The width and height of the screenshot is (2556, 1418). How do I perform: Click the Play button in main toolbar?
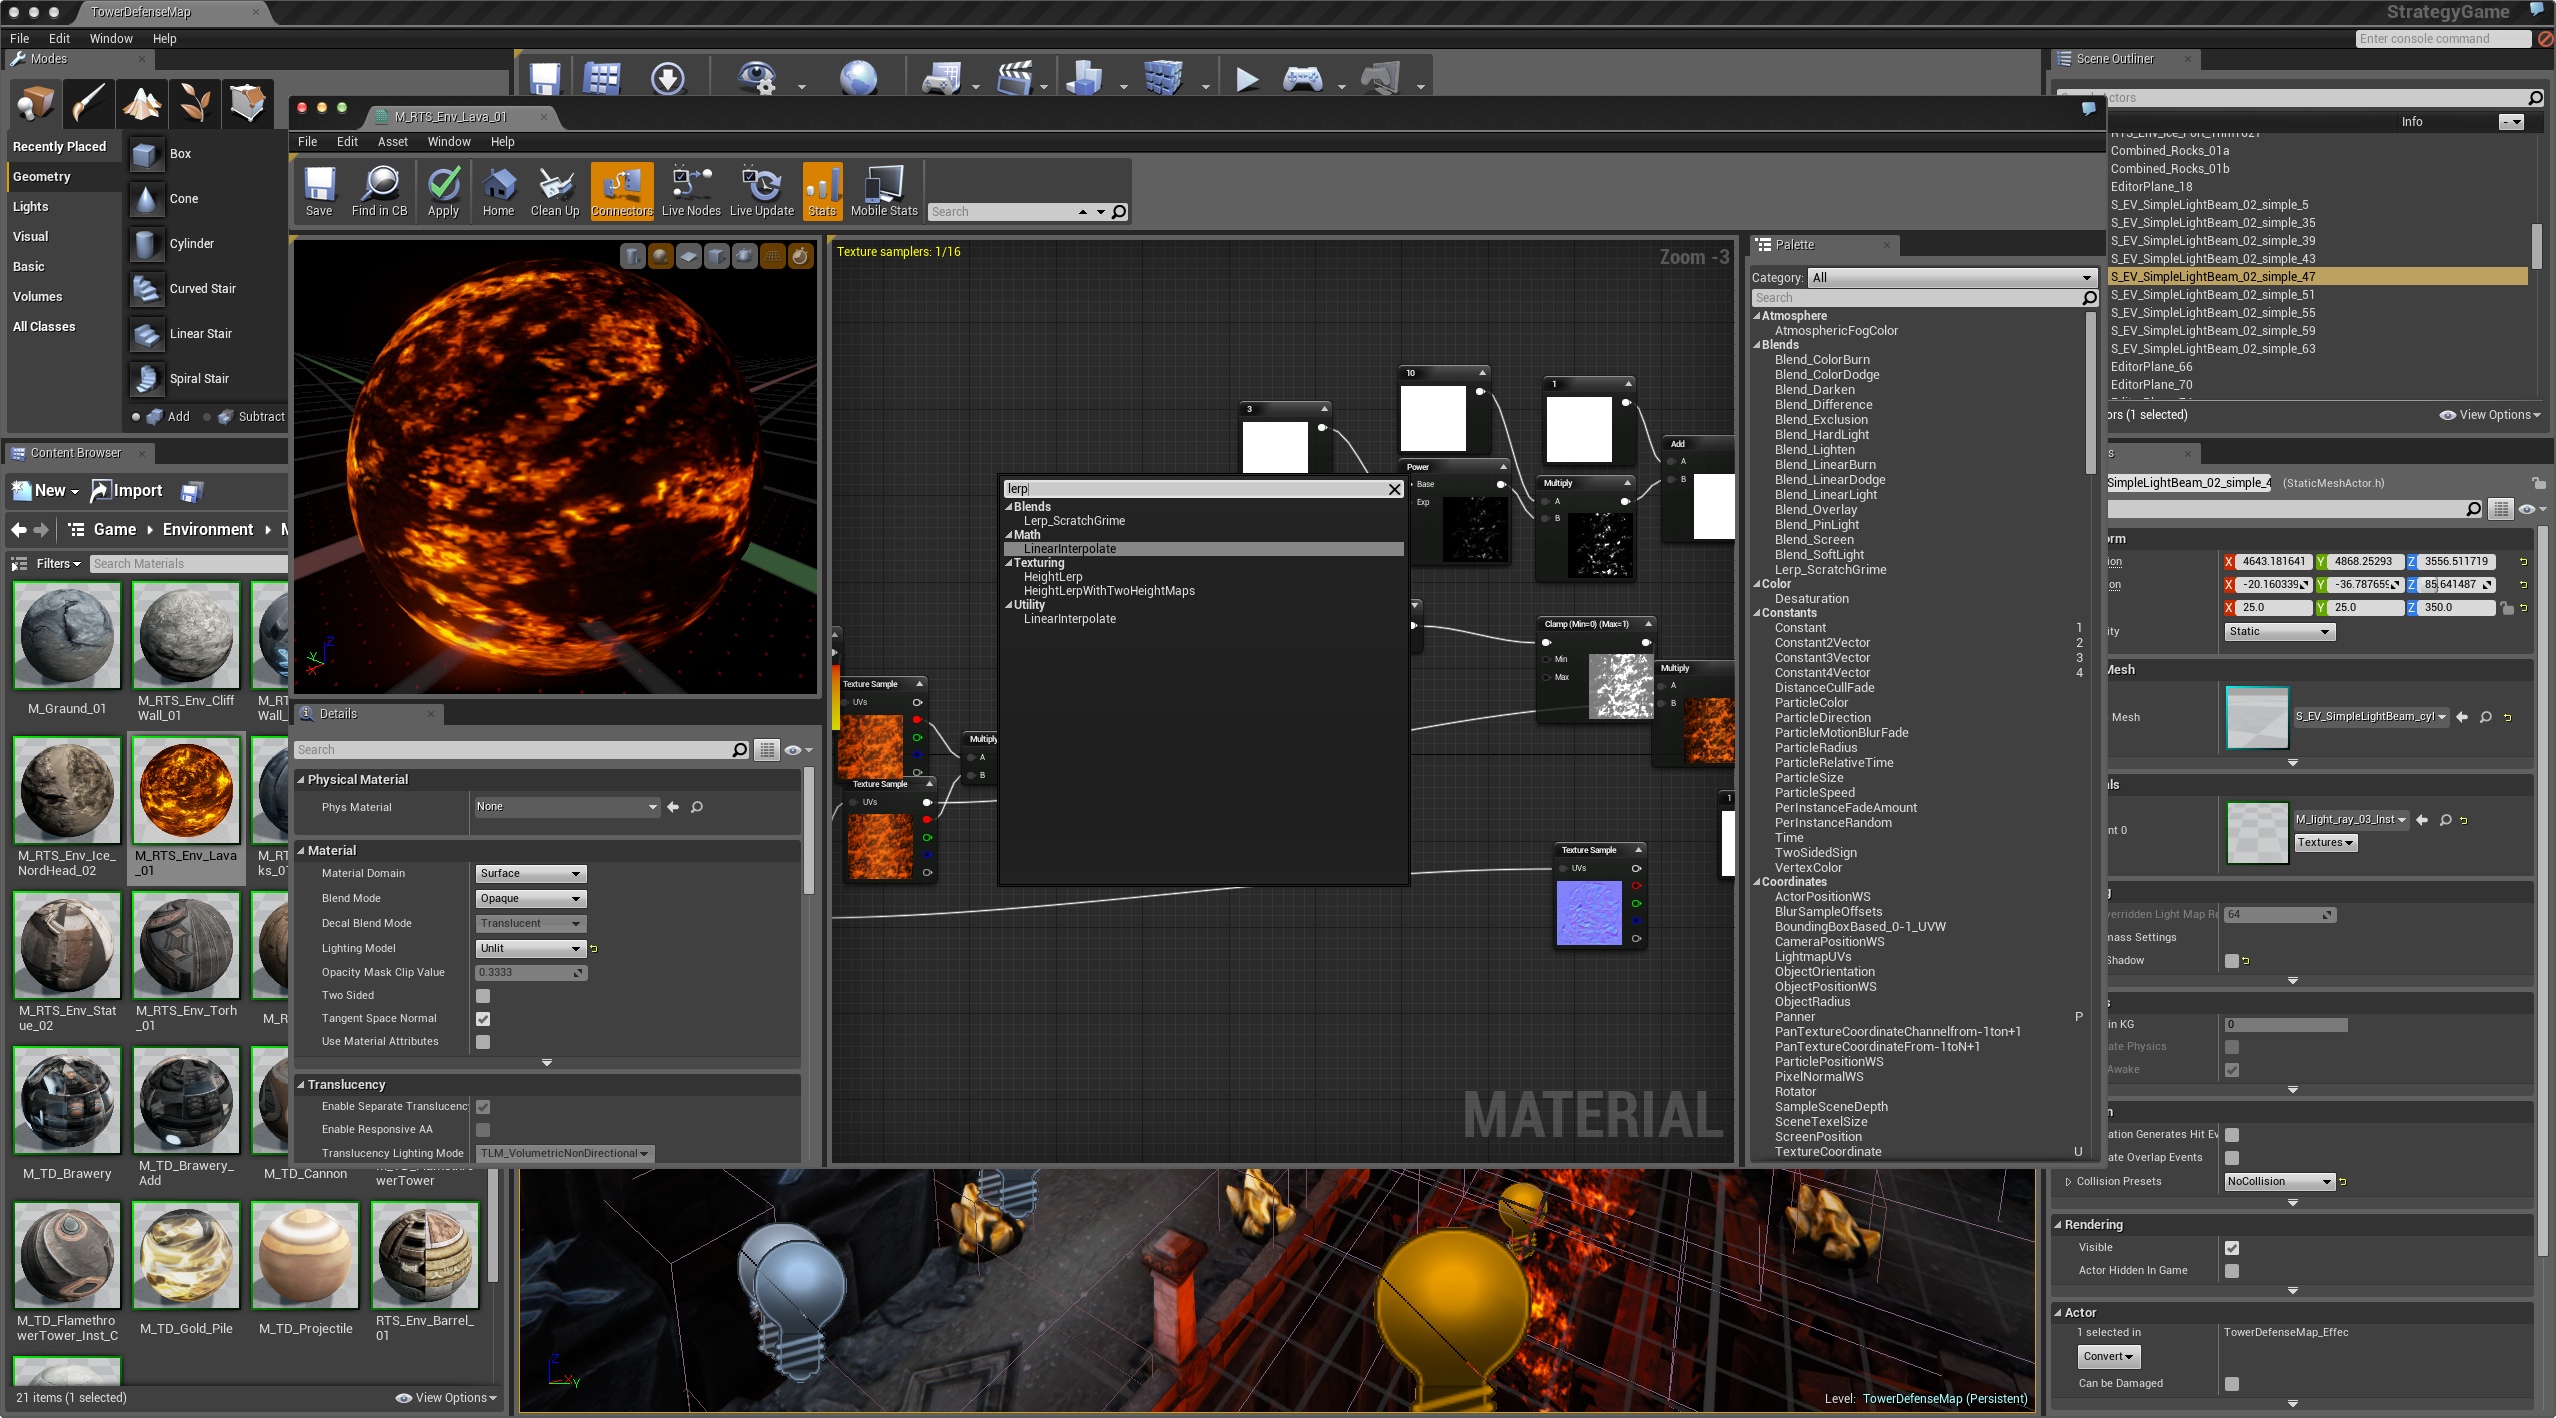1246,79
